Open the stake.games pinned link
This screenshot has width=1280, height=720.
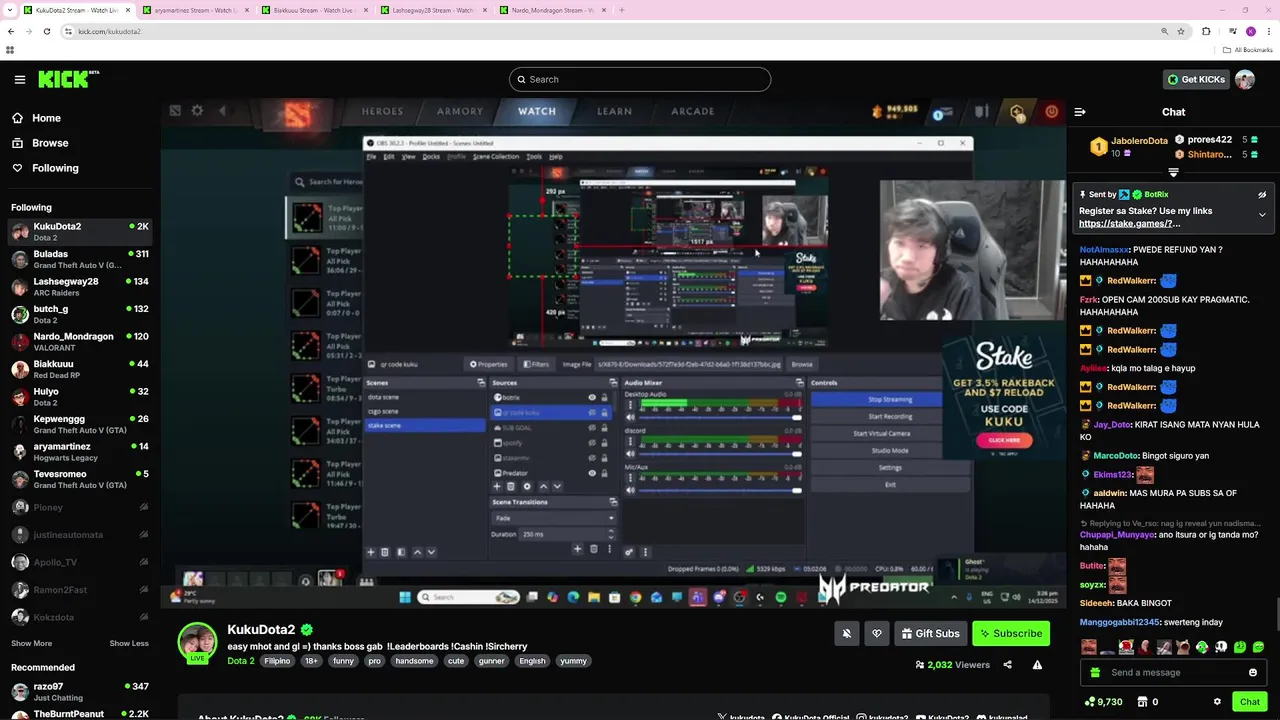[x=1130, y=224]
